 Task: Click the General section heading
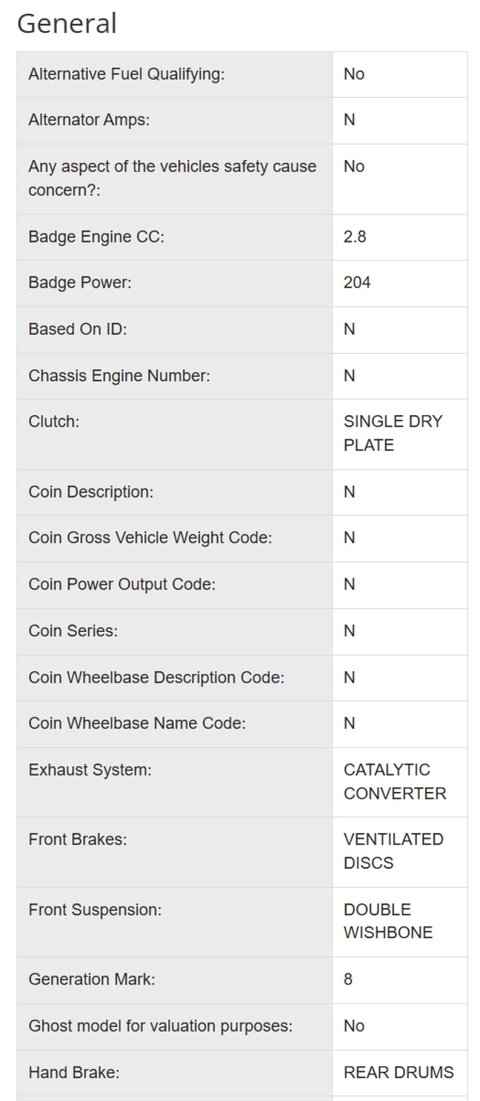click(x=66, y=23)
